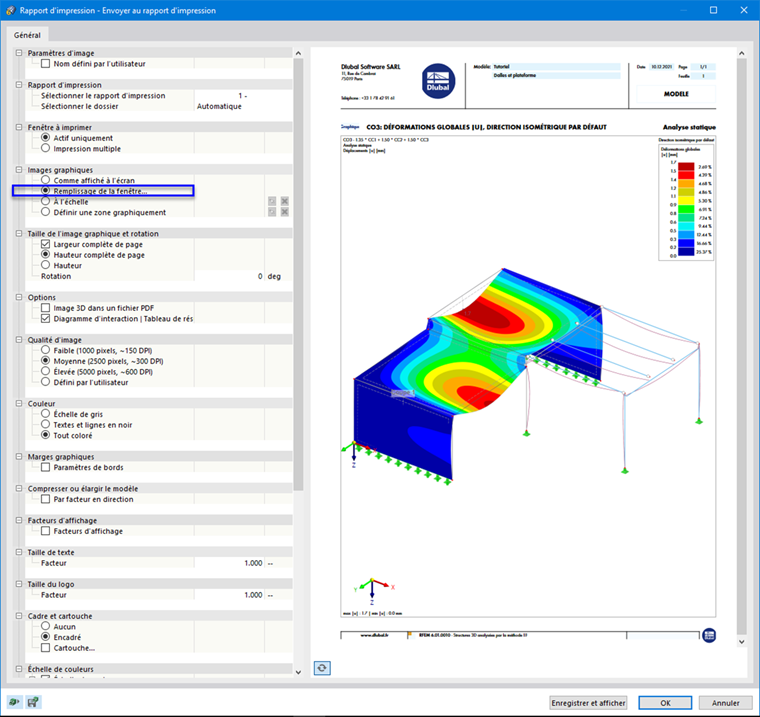
Task: Enable the Cartouche... checkbox
Action: 46,648
